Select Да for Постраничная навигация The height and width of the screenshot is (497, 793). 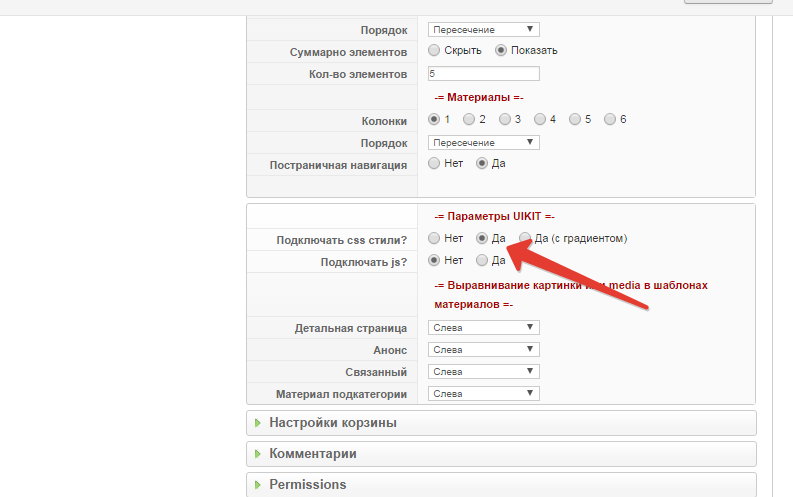pos(482,163)
